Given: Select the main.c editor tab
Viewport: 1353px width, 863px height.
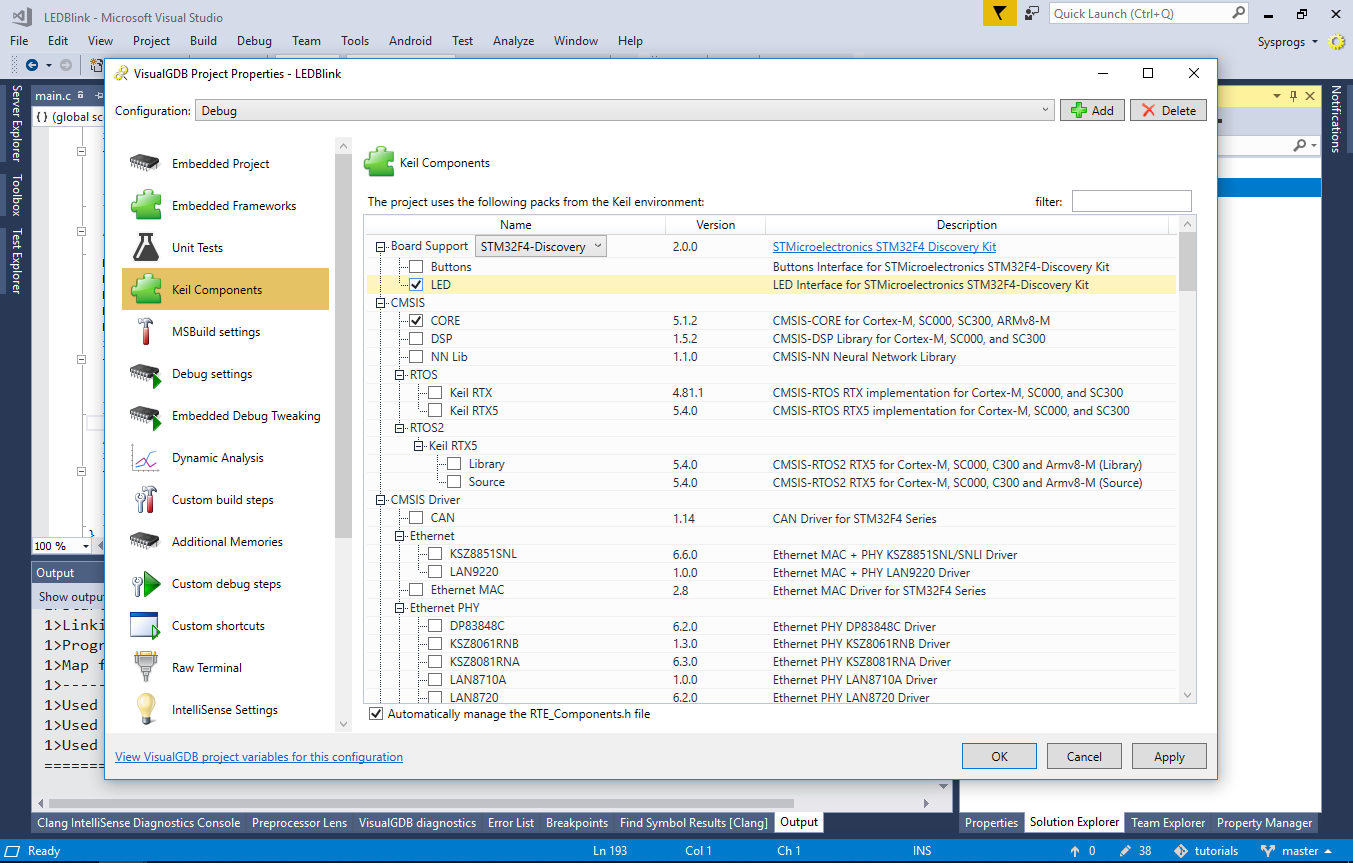Looking at the screenshot, I should click(53, 95).
